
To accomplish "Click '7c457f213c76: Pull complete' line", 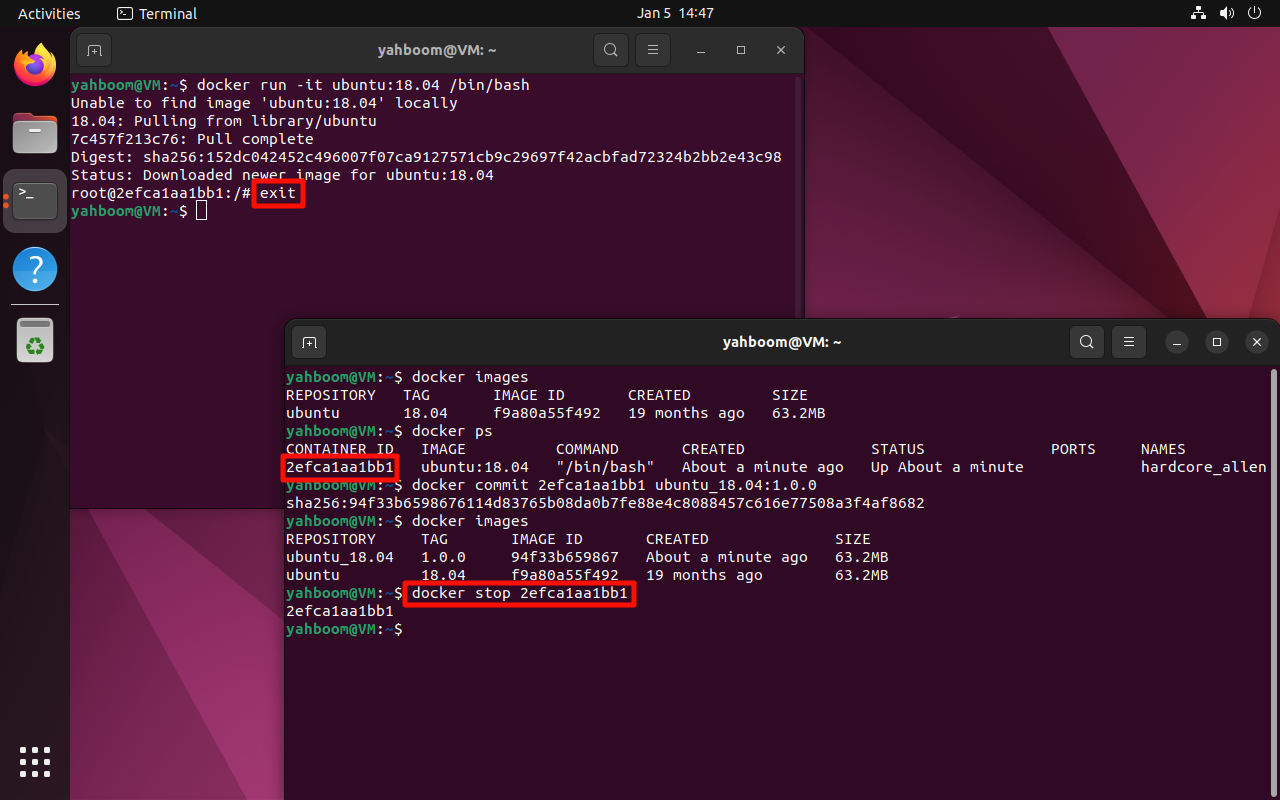I will tap(192, 139).
